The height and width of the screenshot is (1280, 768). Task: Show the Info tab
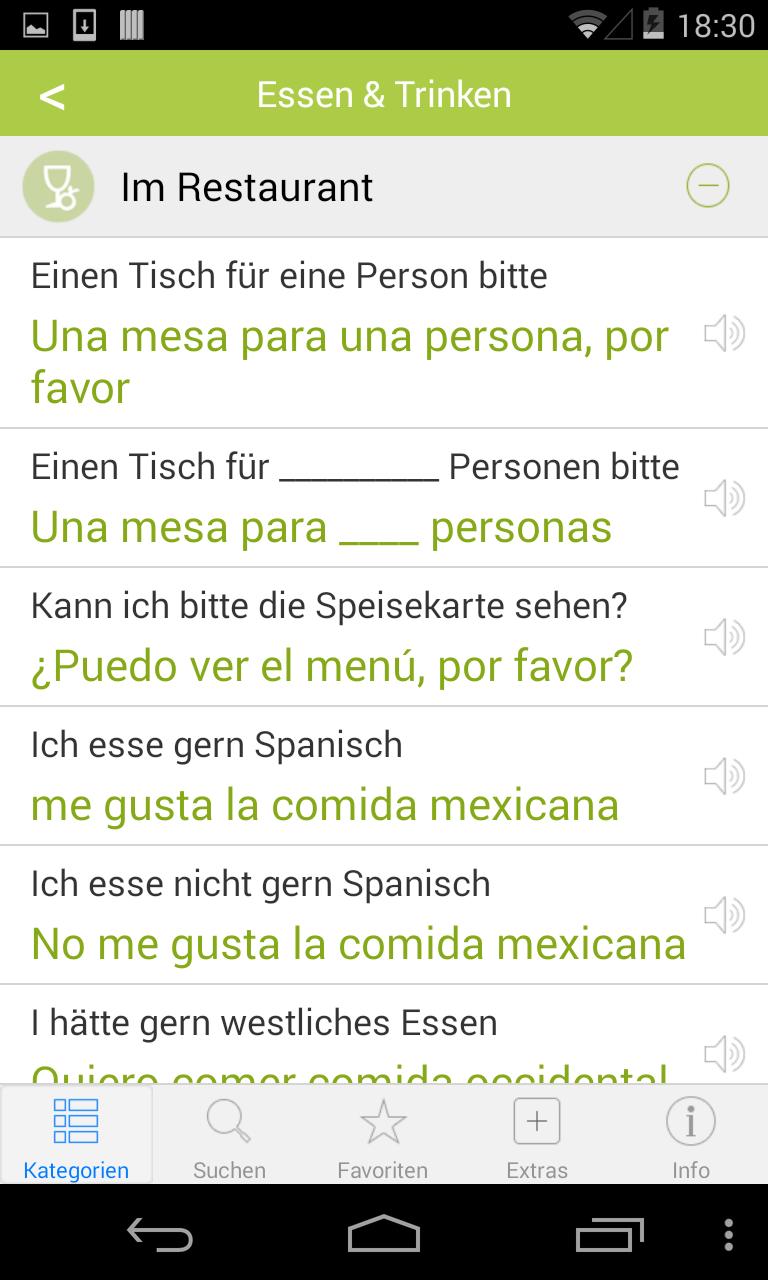pos(691,1135)
